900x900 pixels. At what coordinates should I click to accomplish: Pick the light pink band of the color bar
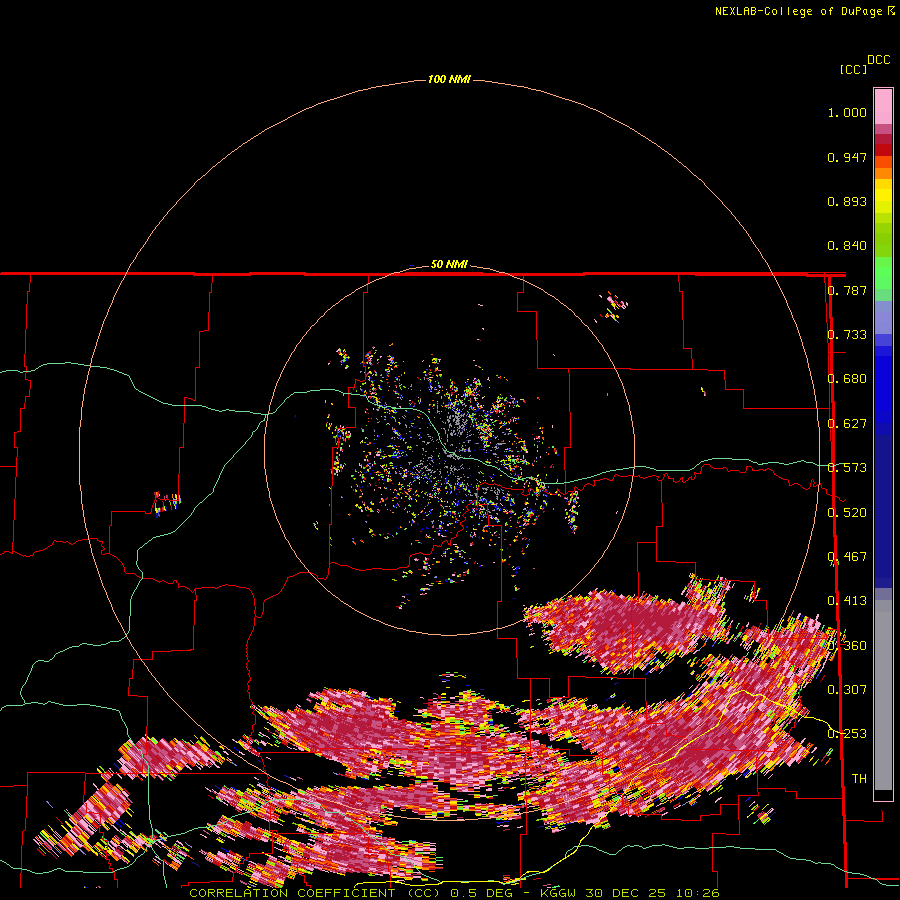[883, 106]
